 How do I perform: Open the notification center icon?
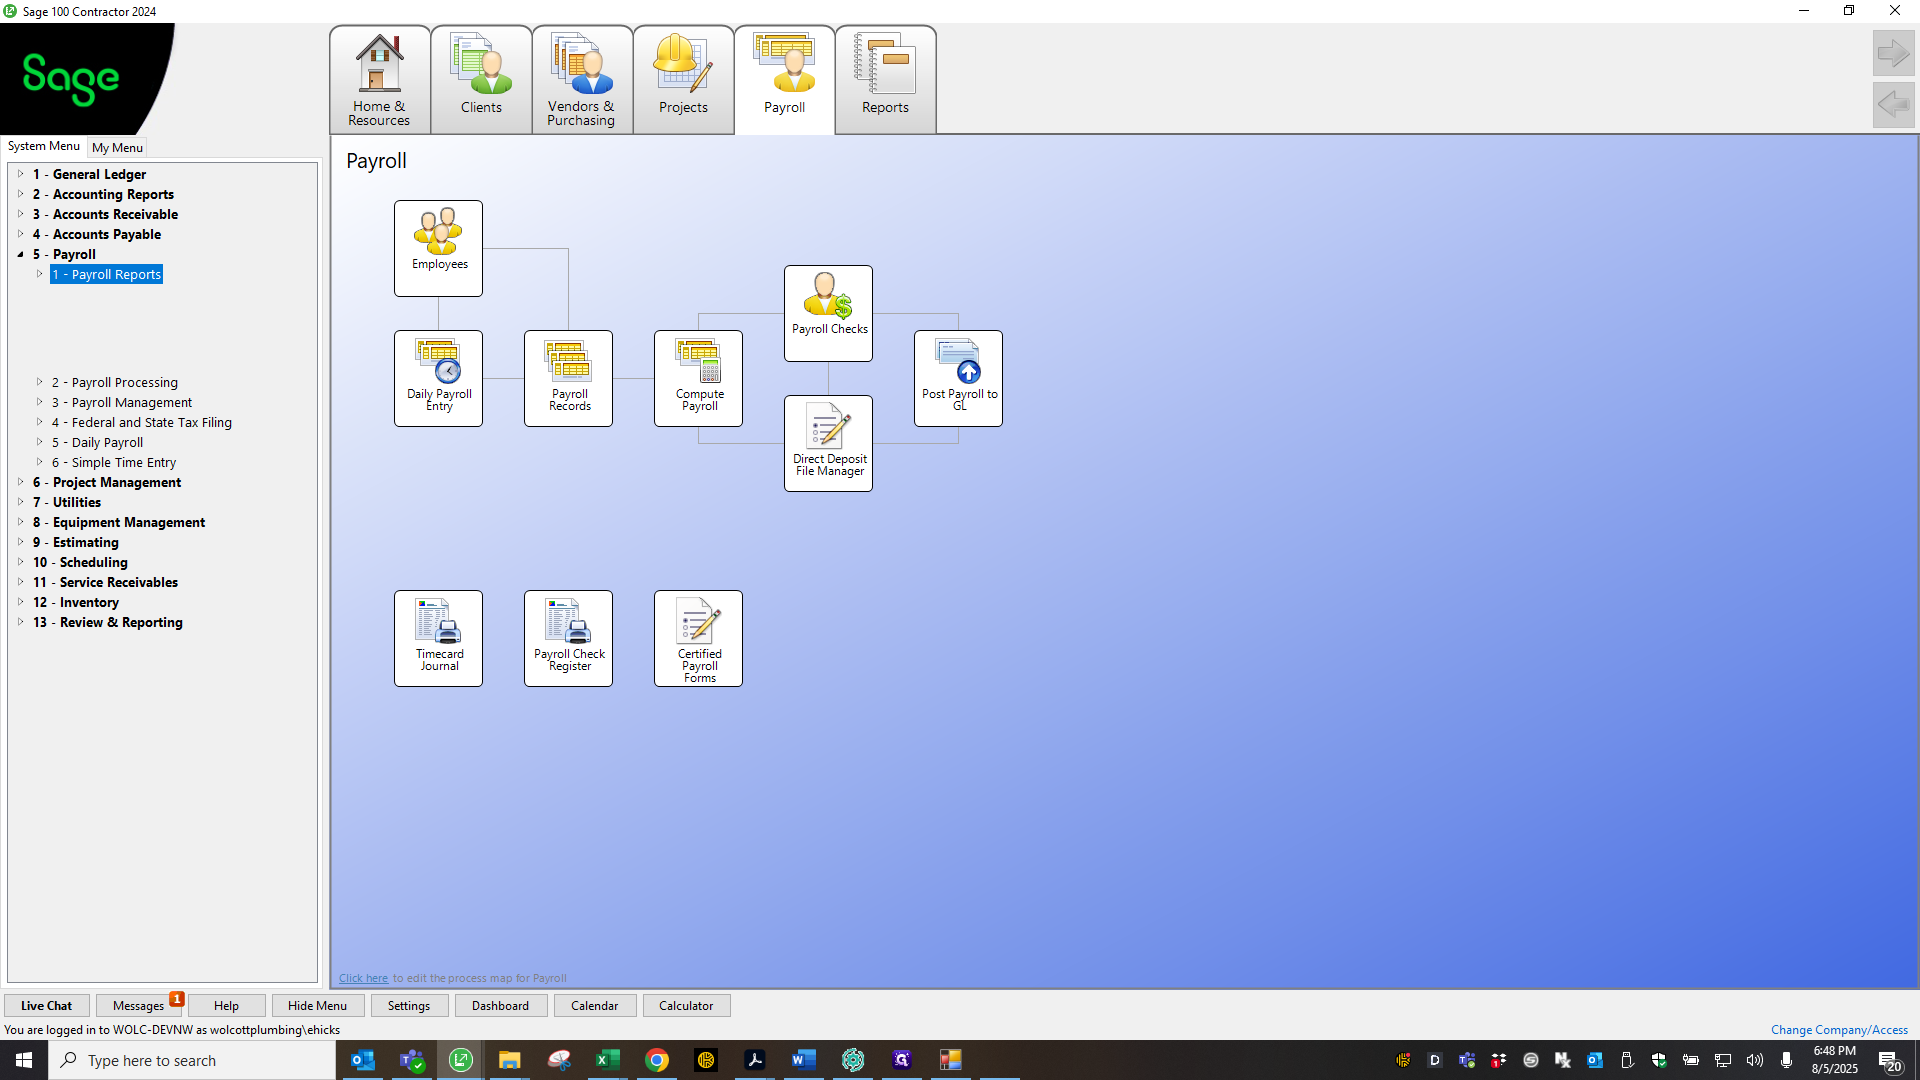point(1889,1061)
